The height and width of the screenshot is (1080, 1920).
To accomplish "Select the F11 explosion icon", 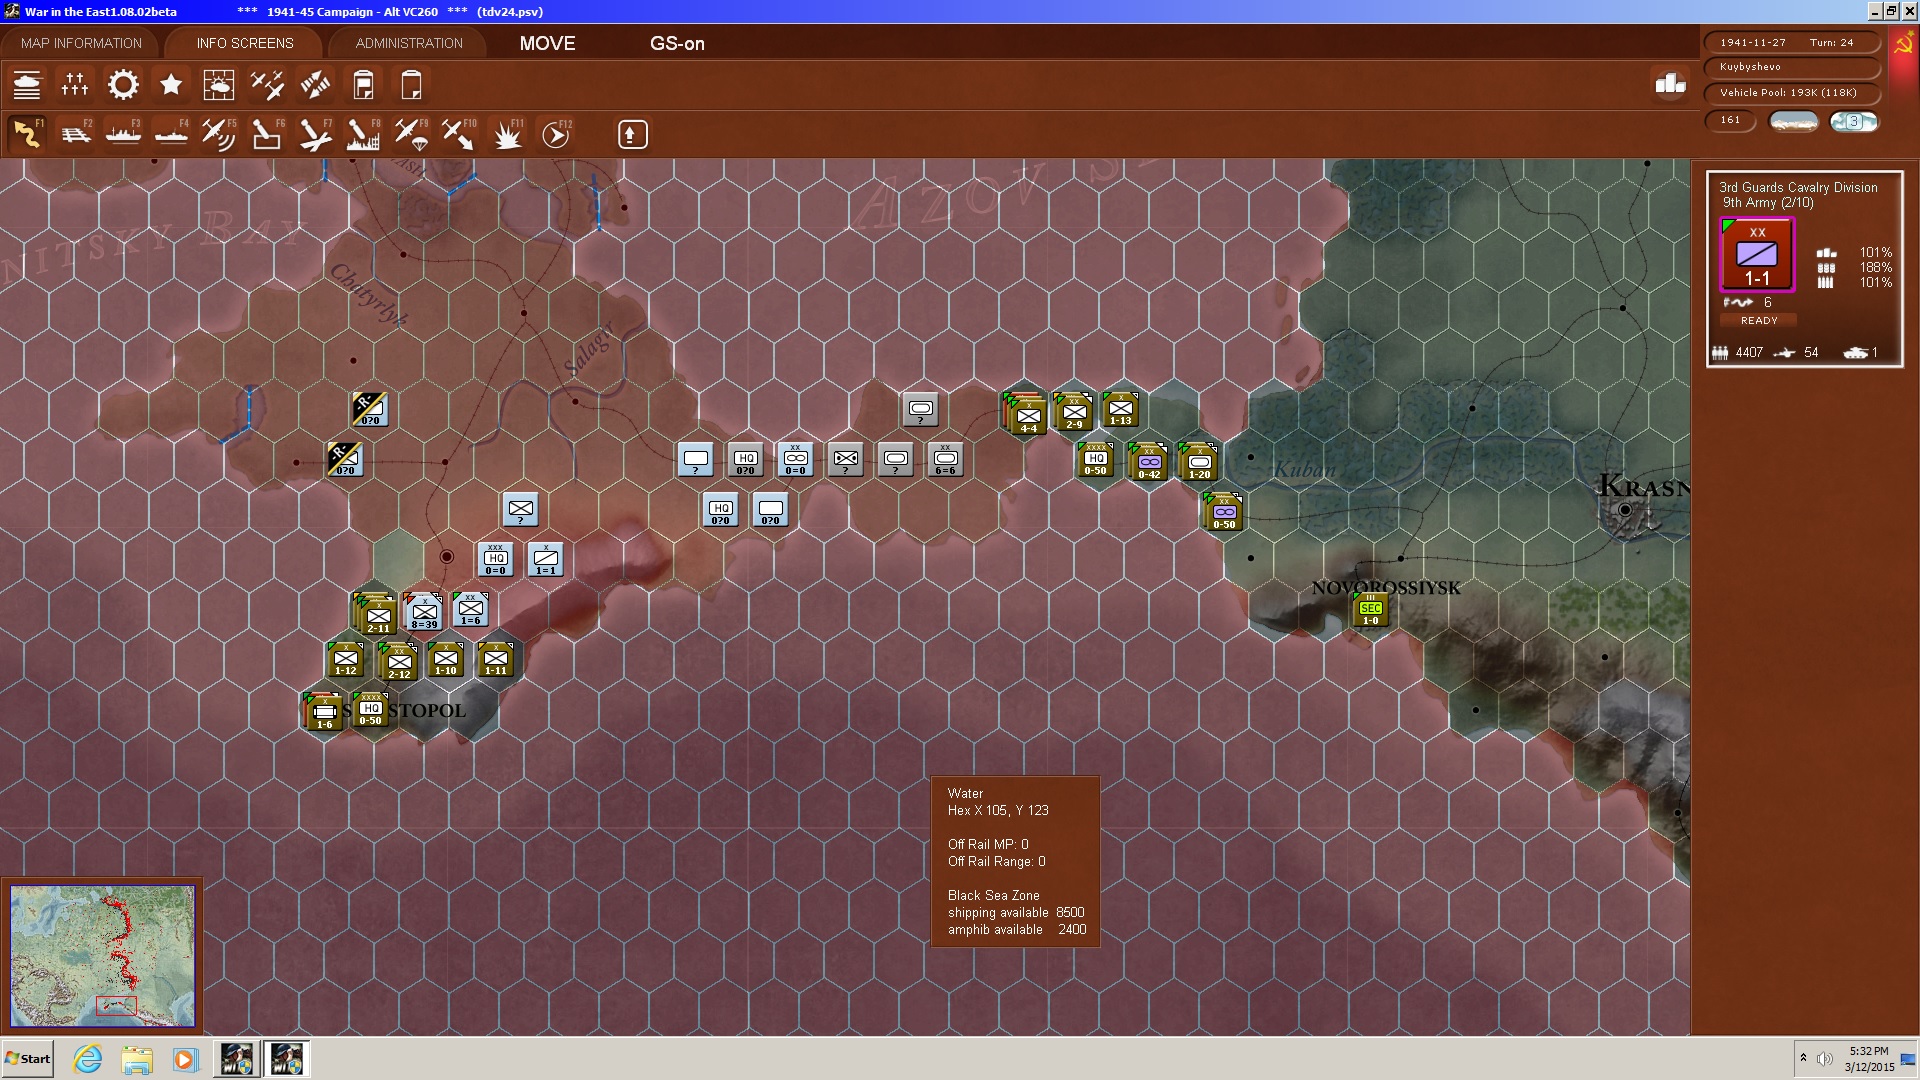I will tap(507, 134).
